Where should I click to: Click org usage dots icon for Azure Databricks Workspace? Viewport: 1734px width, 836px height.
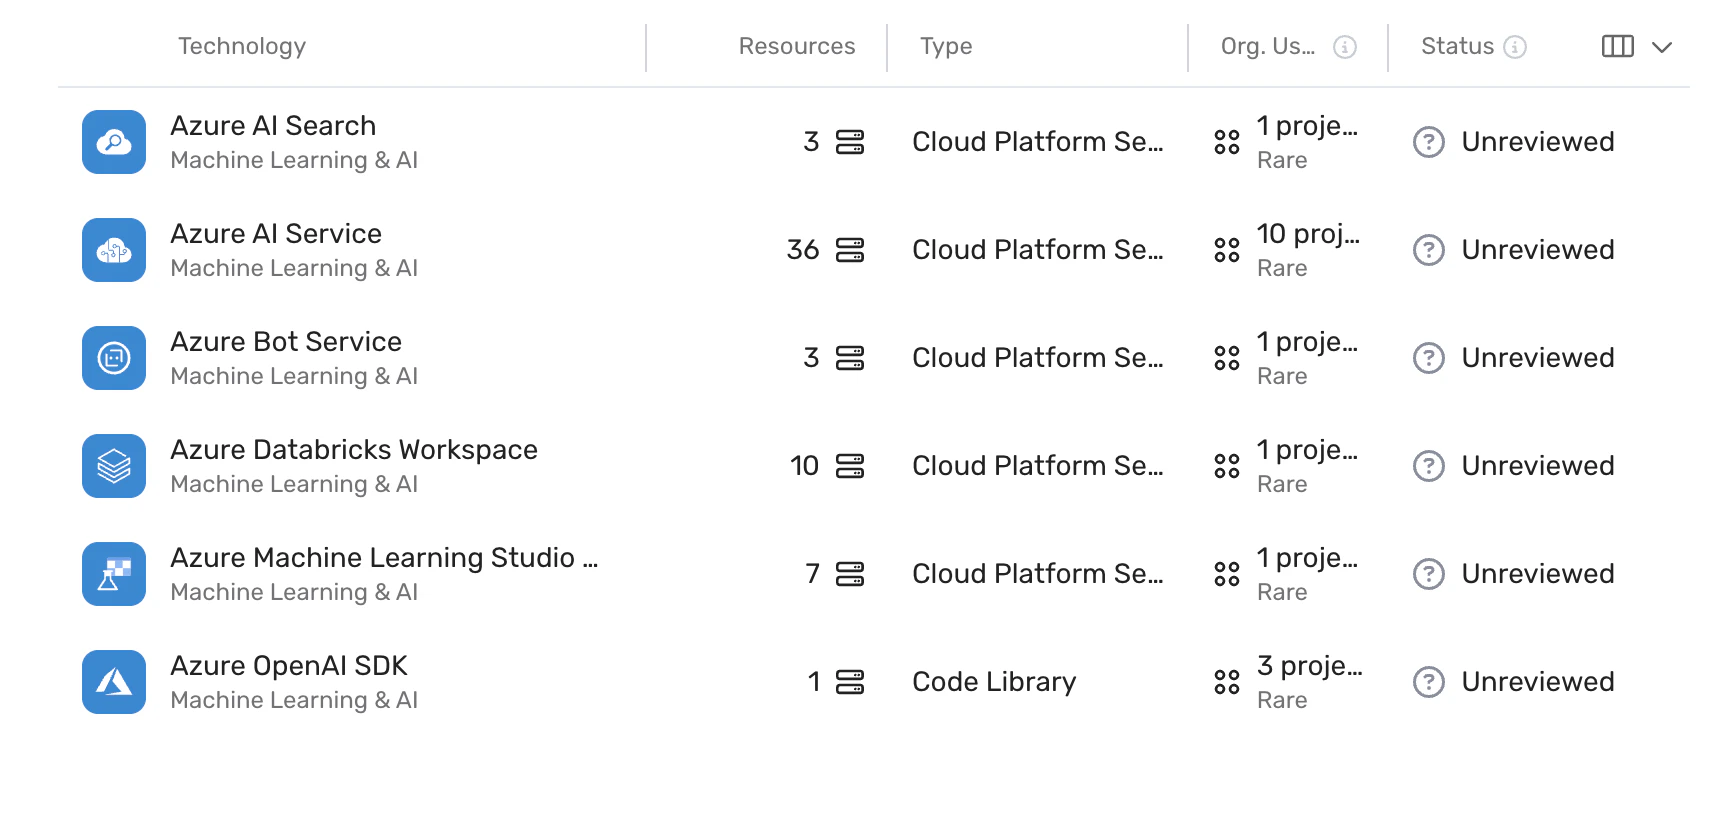(x=1227, y=466)
